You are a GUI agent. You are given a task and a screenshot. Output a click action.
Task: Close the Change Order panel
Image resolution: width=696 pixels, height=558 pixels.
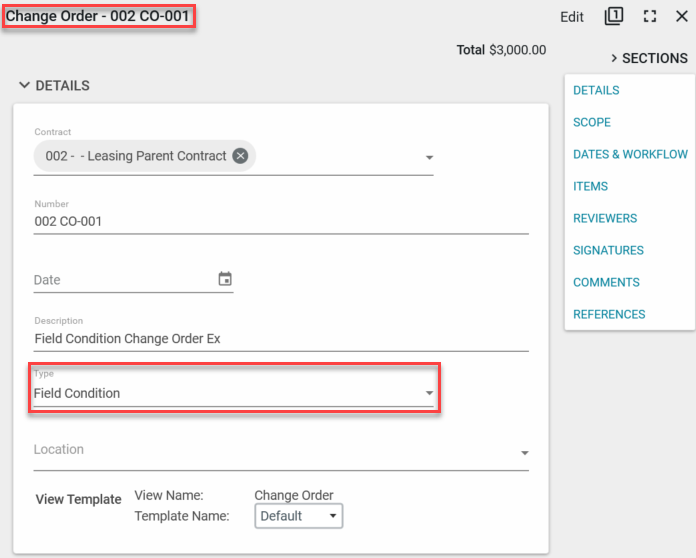682,17
